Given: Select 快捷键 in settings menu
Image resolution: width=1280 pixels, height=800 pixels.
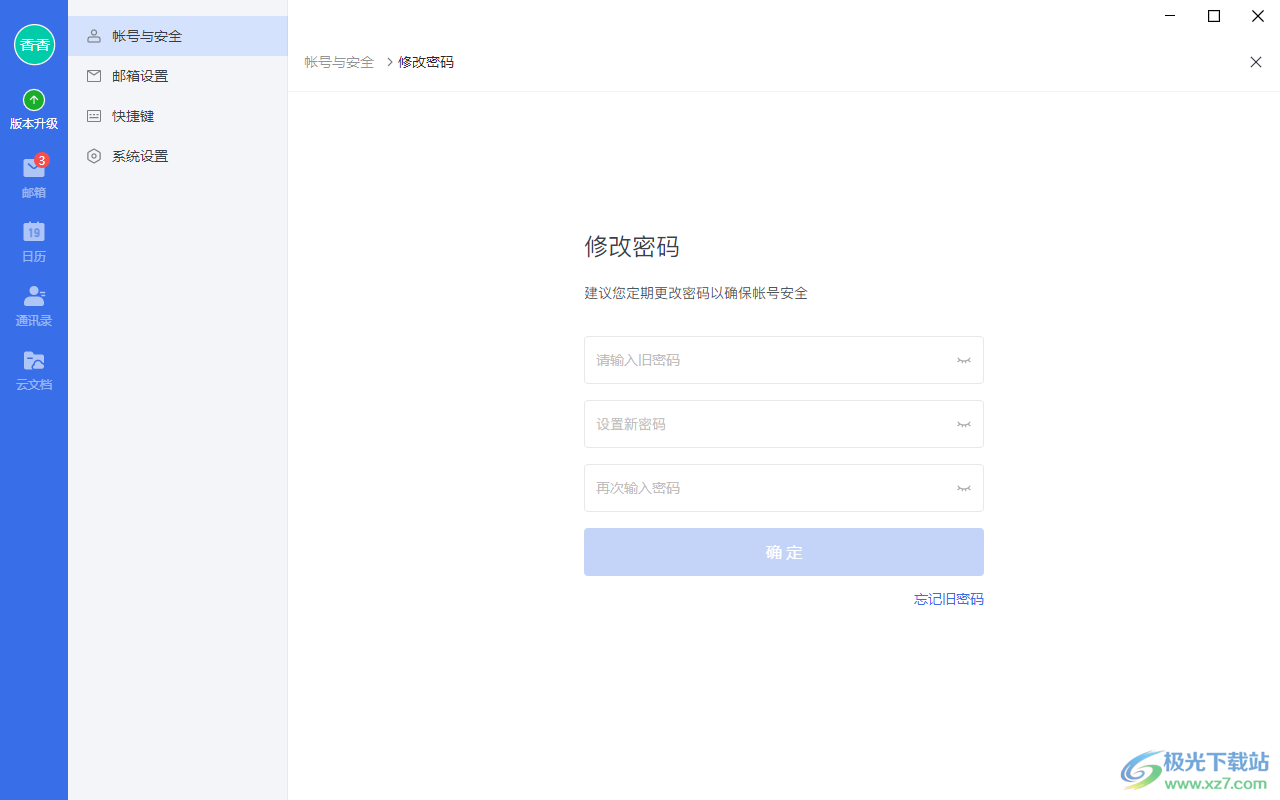Looking at the screenshot, I should (x=178, y=116).
